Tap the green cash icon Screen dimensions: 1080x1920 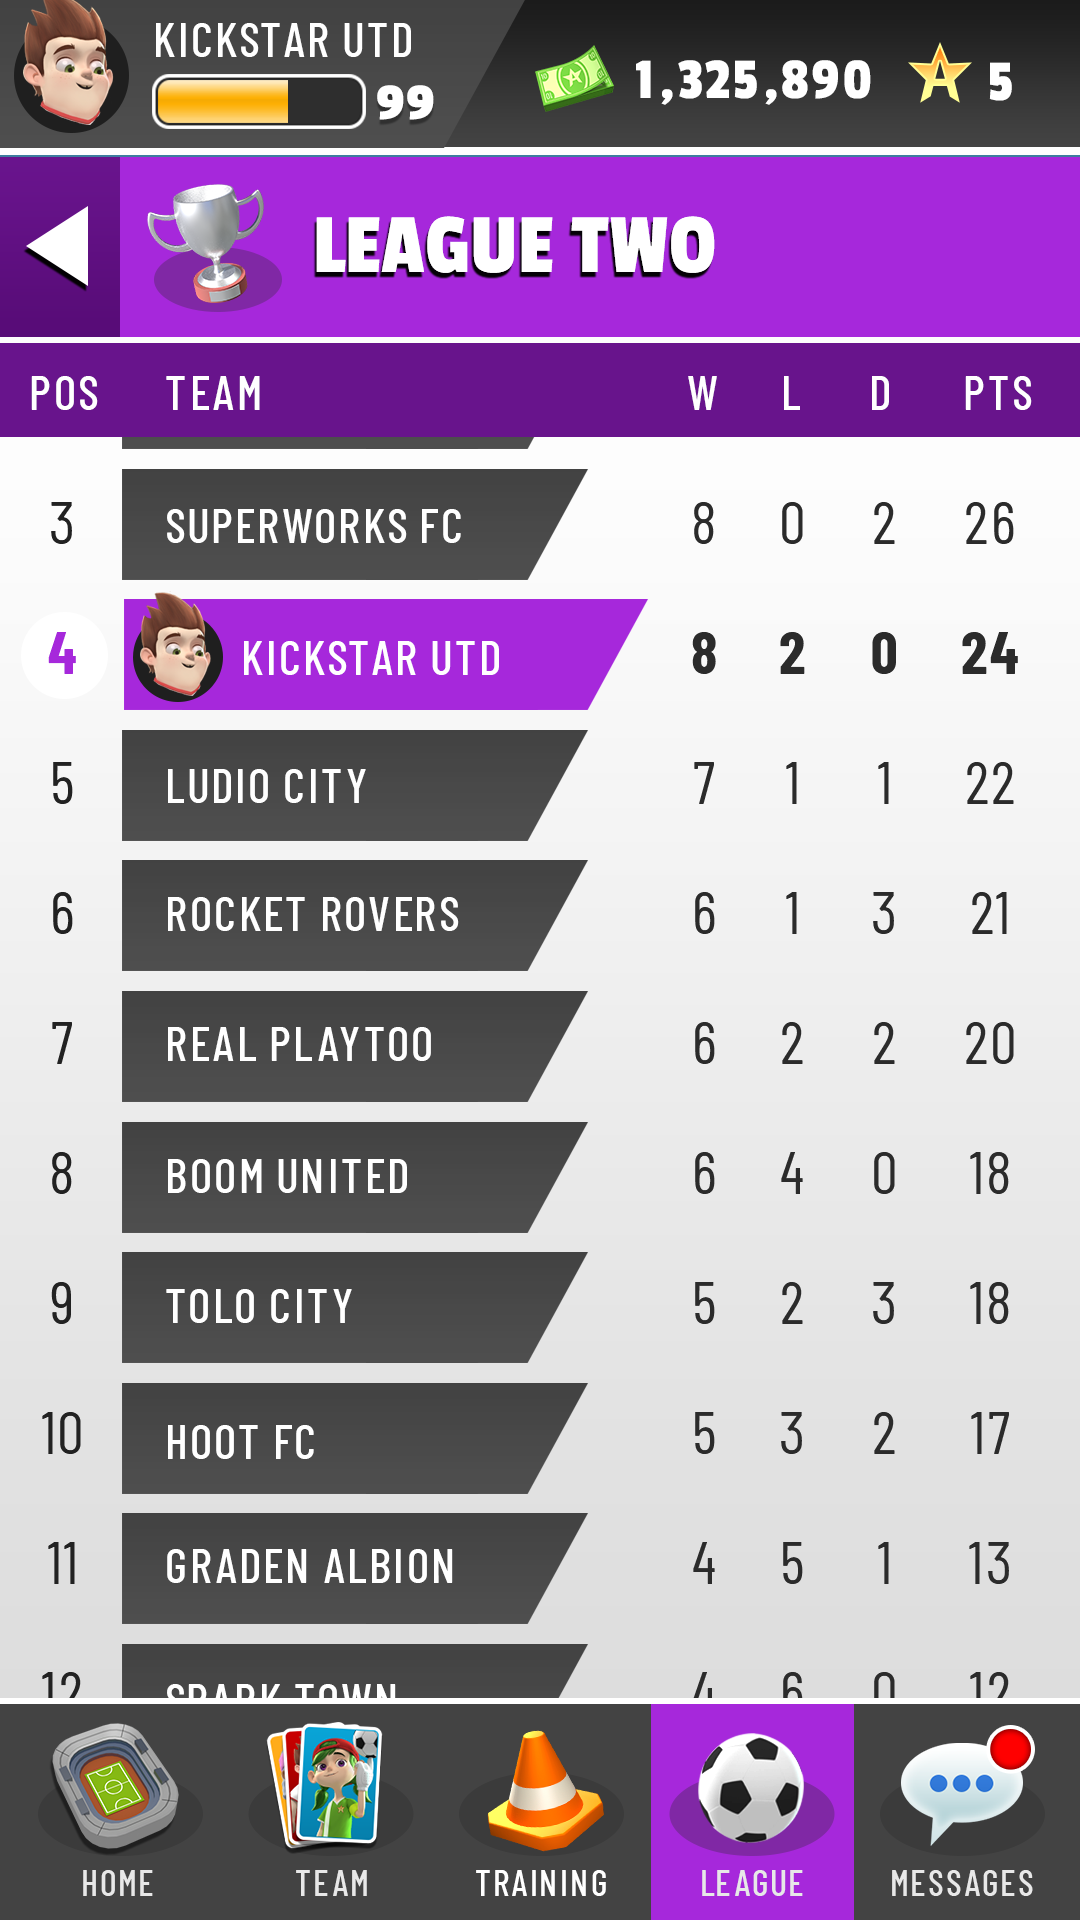pos(574,78)
